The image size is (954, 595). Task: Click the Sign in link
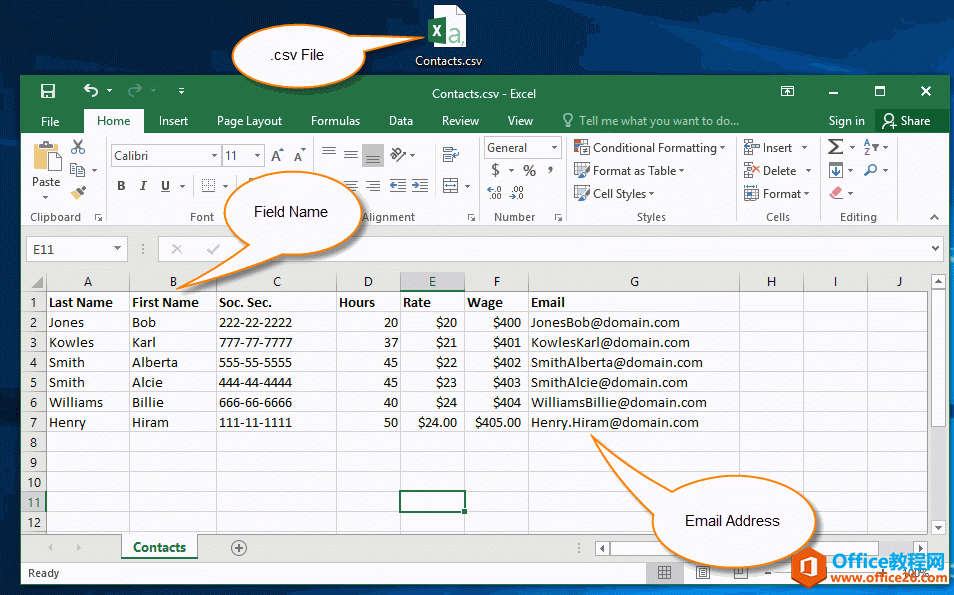click(x=846, y=120)
